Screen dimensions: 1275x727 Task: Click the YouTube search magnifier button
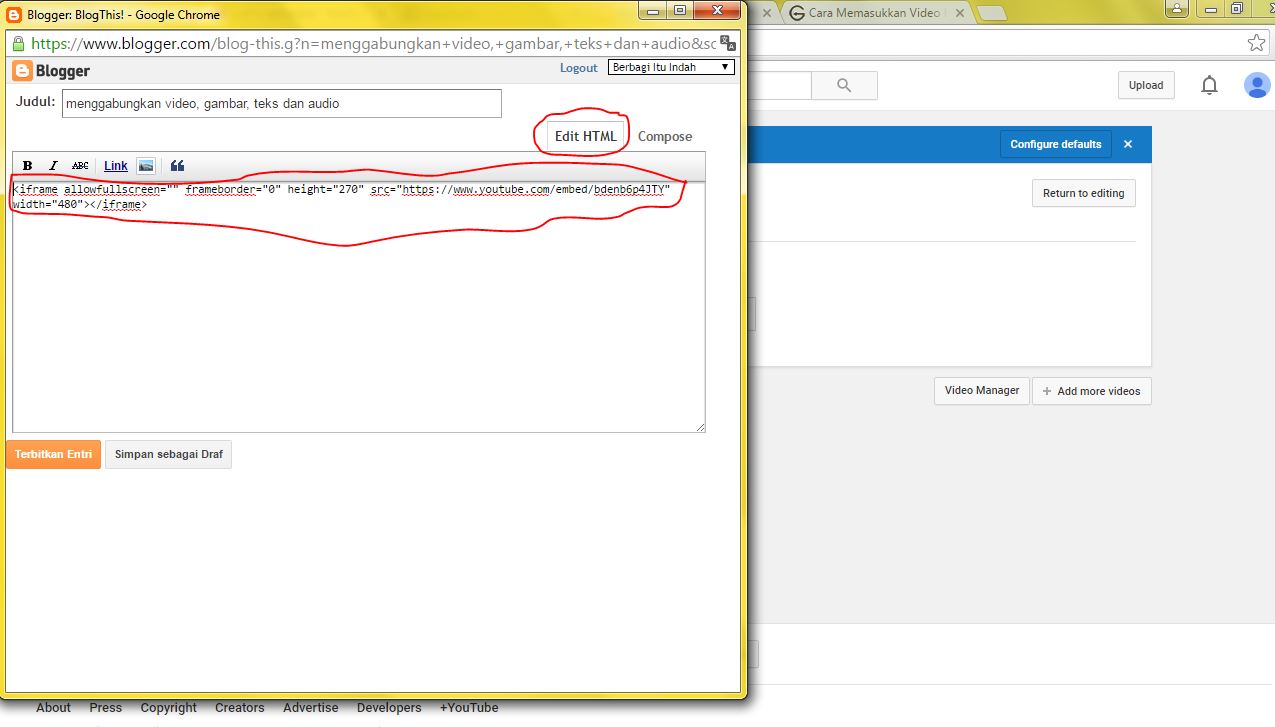point(844,86)
